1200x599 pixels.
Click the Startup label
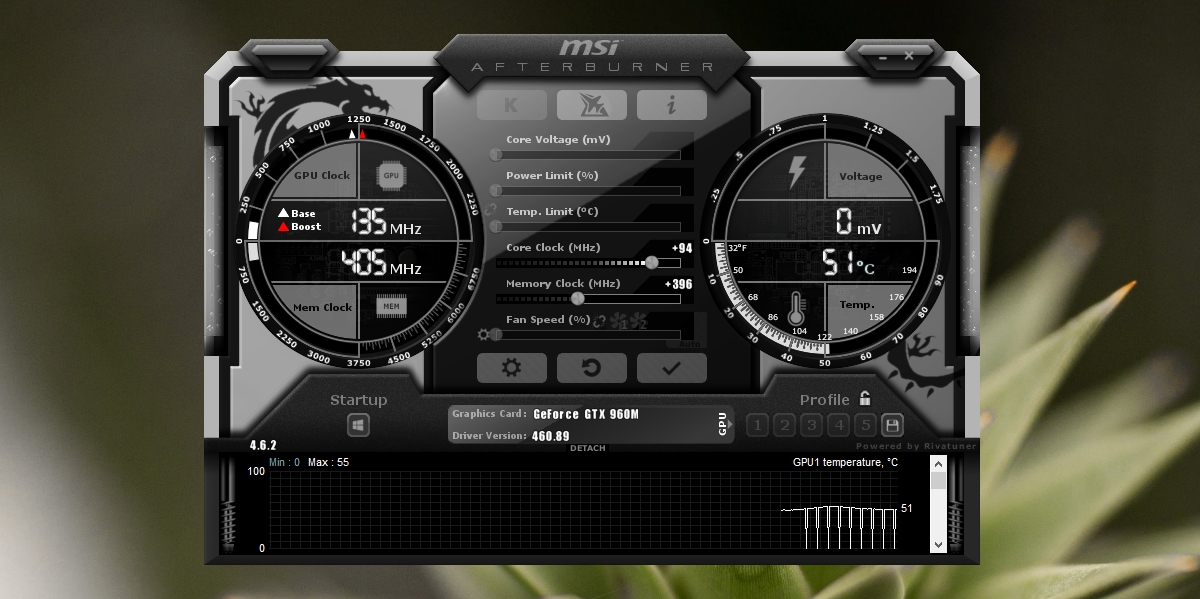[359, 400]
